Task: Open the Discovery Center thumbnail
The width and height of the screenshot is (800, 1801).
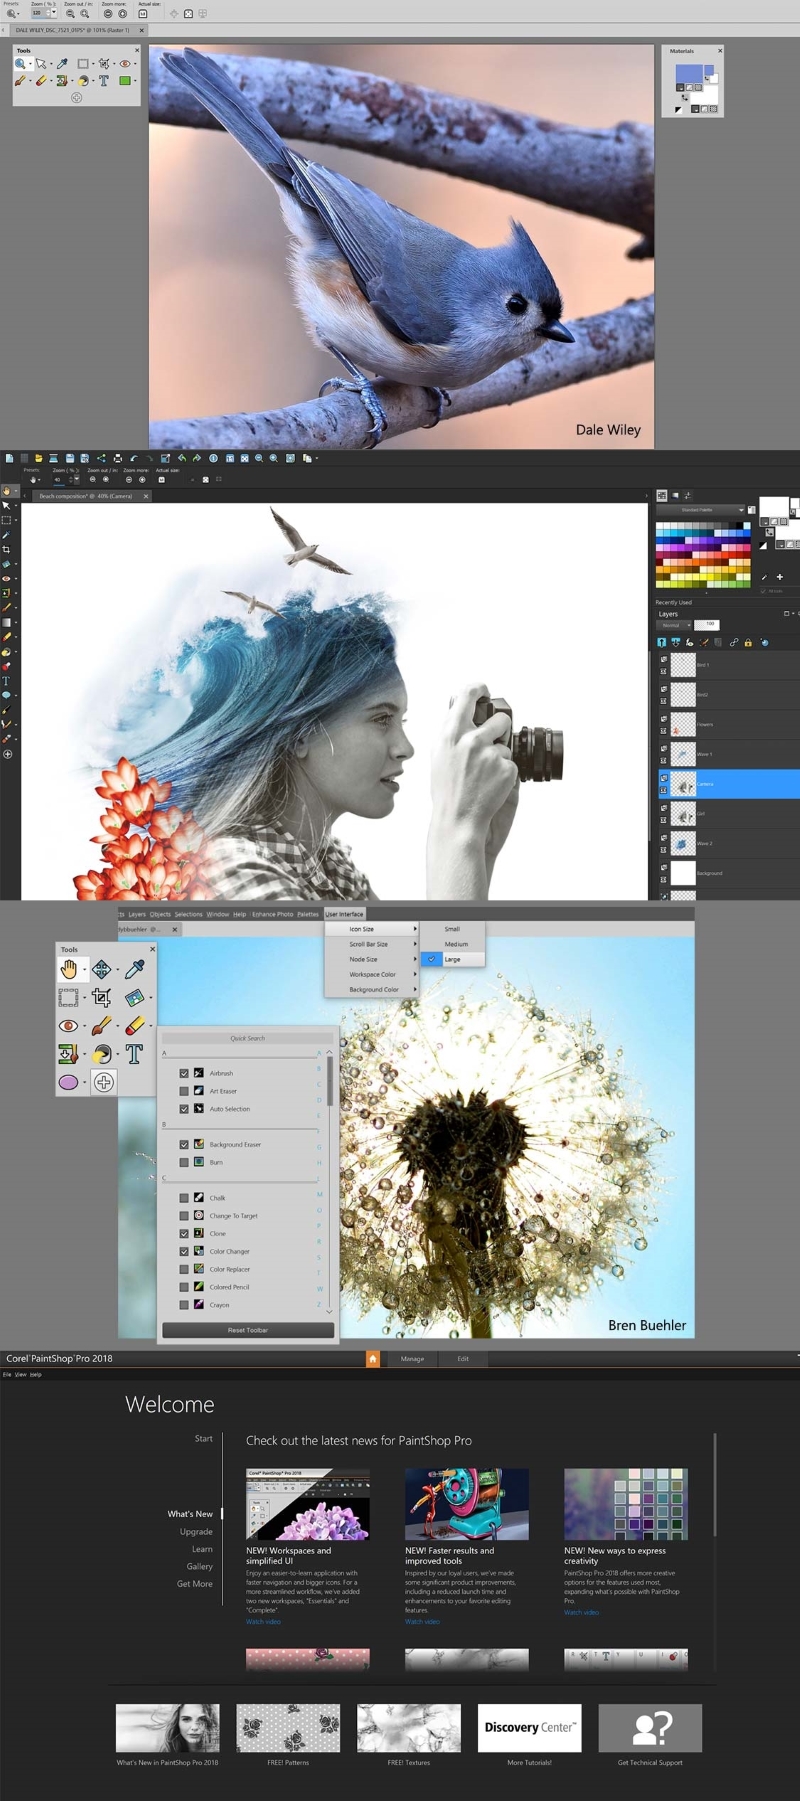Action: click(529, 1728)
